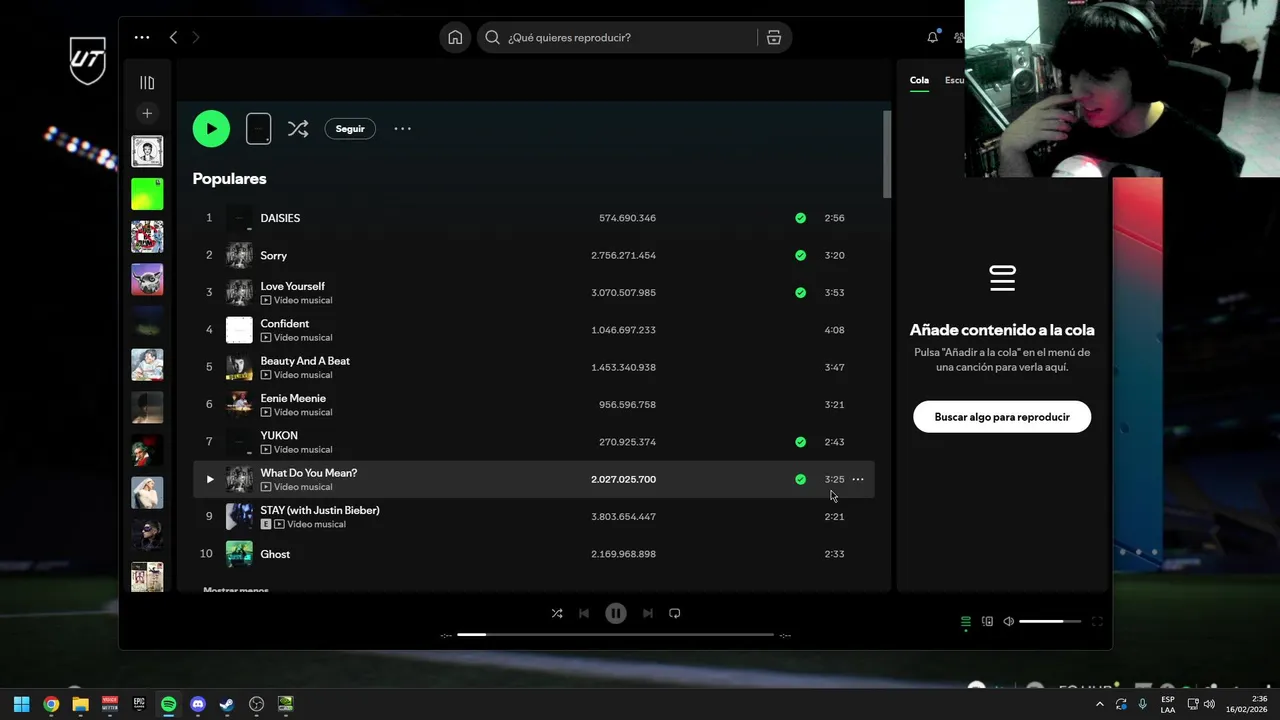Click Seguir to follow the artist
1280x720 pixels.
[350, 128]
